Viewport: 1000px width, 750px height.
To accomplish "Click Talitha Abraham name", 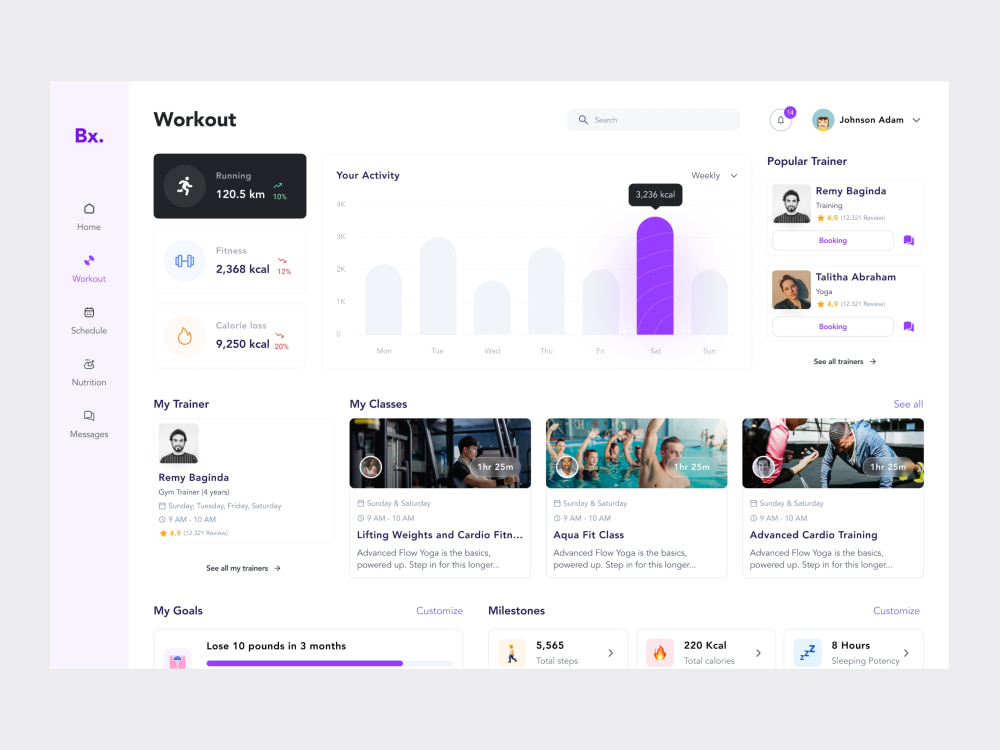I will [856, 277].
